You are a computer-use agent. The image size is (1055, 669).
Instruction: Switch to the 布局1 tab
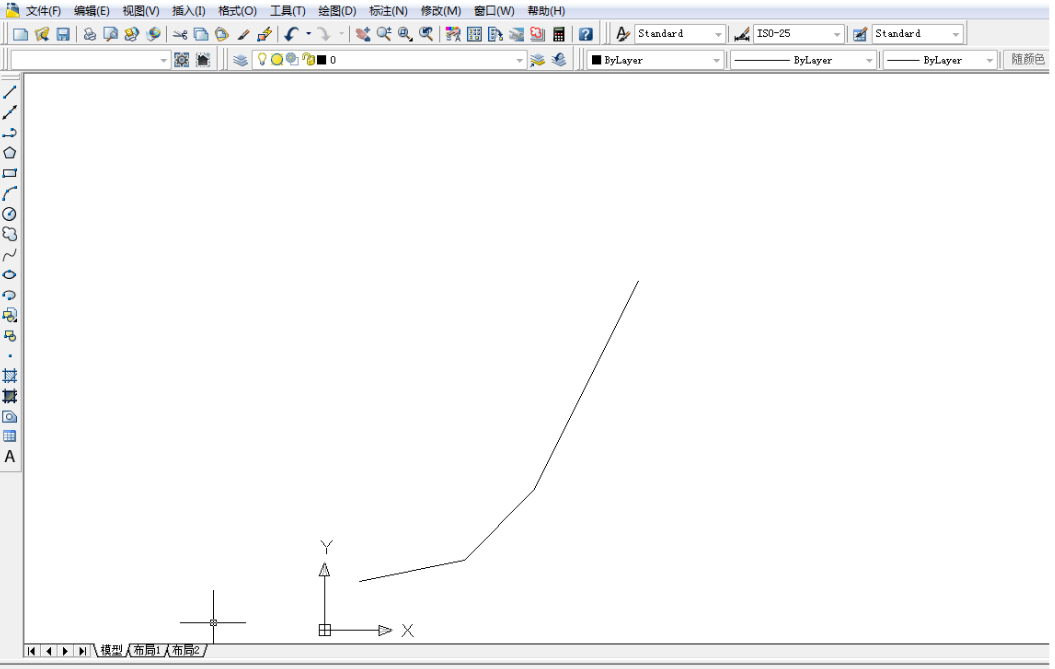[x=147, y=650]
